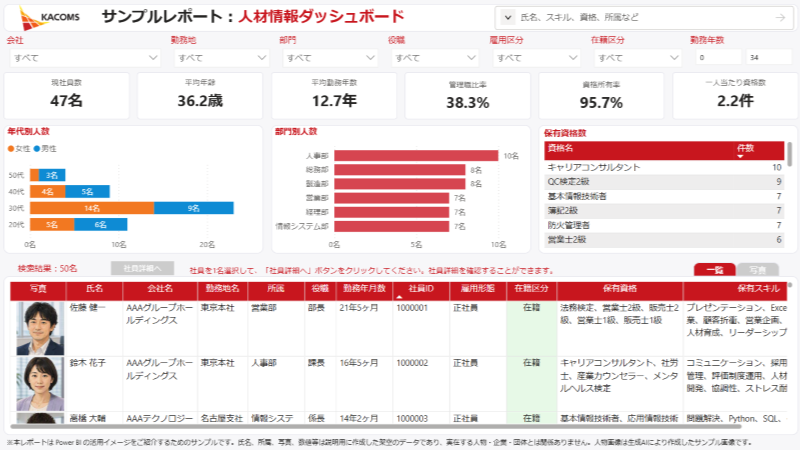This screenshot has width=800, height=450.
Task: Select the 30代 male bar labeled 9名
Action: click(194, 208)
